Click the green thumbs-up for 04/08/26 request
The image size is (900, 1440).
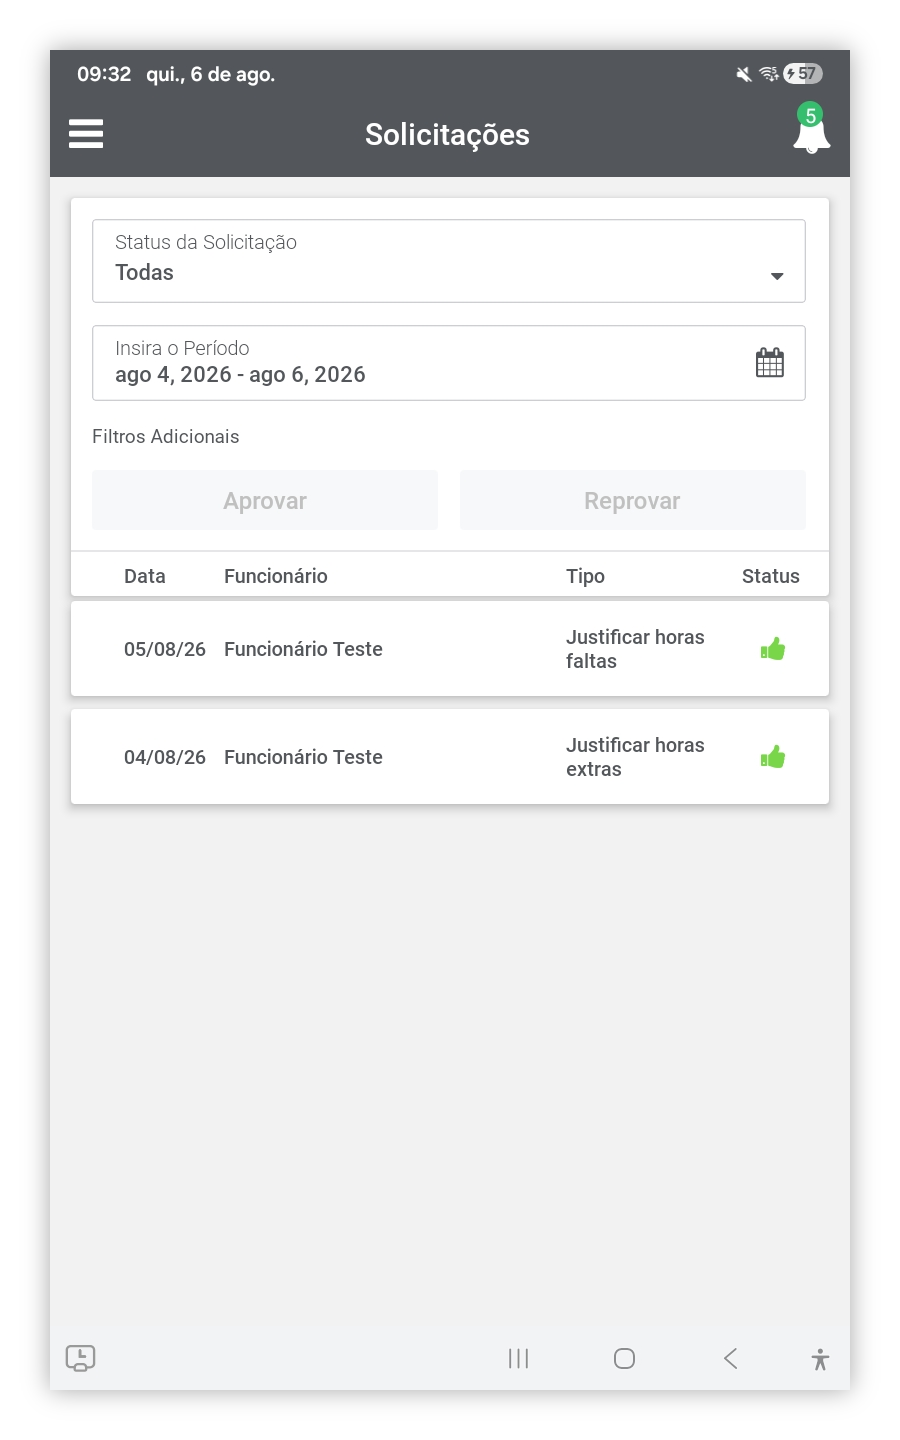pyautogui.click(x=773, y=757)
